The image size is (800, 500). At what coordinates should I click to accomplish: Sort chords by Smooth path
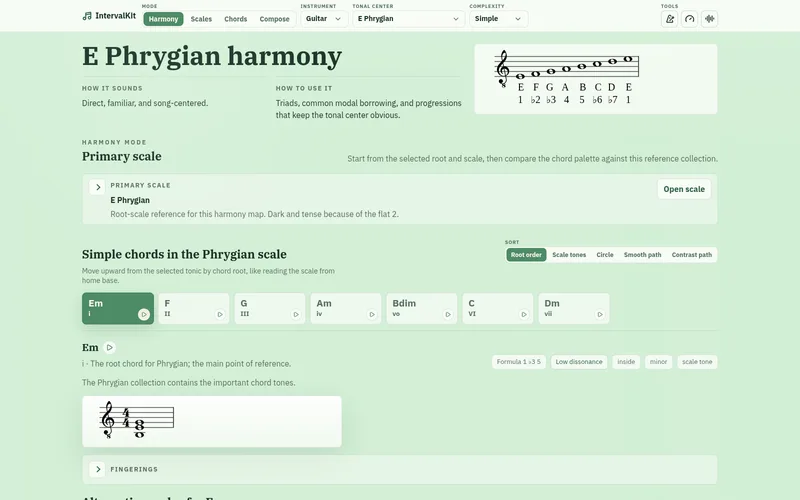642,255
